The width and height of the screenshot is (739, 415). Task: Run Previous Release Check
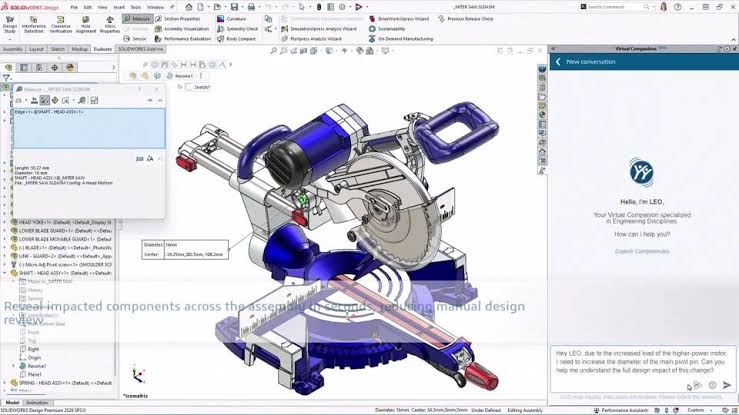(466, 19)
